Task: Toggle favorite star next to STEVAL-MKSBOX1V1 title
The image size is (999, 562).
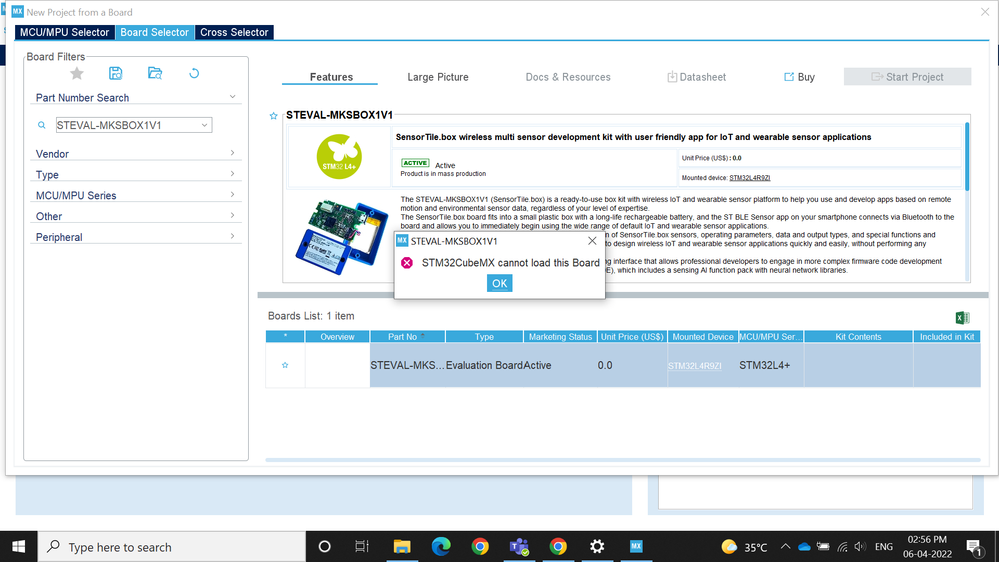Action: coord(273,115)
